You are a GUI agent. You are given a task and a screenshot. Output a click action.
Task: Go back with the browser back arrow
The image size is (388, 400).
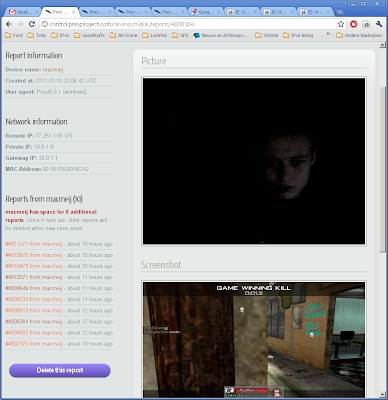pyautogui.click(x=9, y=24)
